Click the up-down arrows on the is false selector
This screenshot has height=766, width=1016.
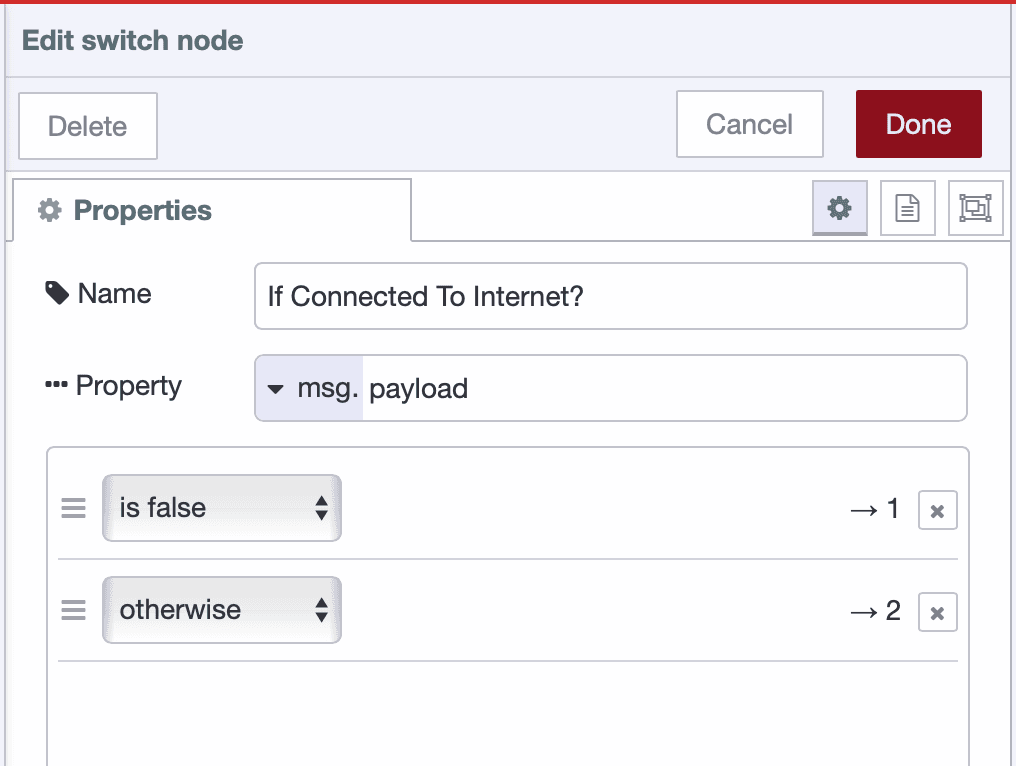tap(324, 508)
